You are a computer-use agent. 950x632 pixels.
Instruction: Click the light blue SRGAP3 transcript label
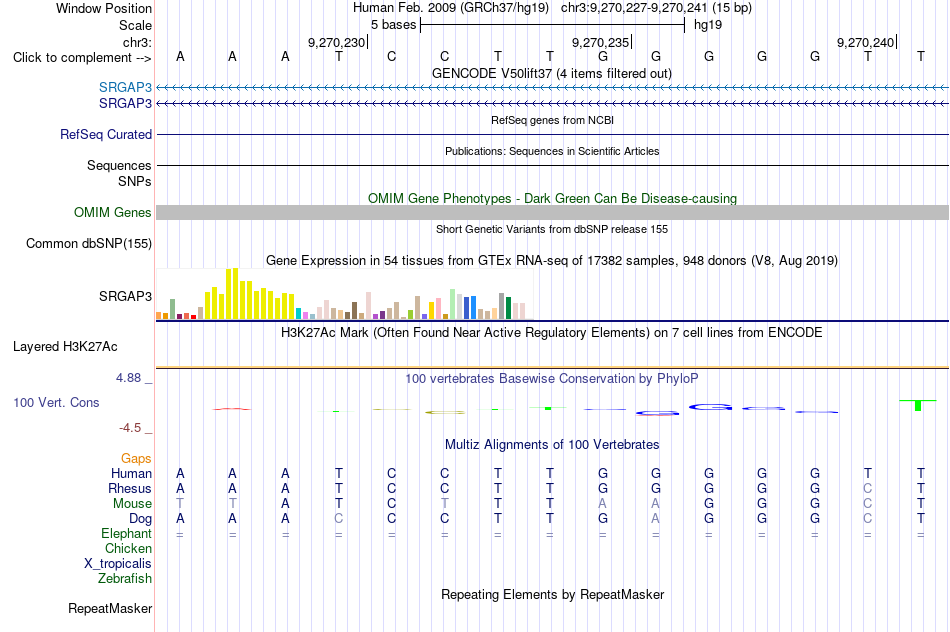(125, 87)
